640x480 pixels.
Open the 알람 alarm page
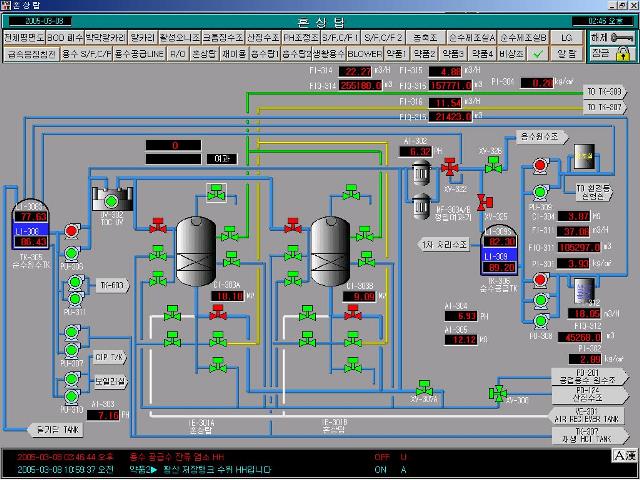click(x=567, y=53)
